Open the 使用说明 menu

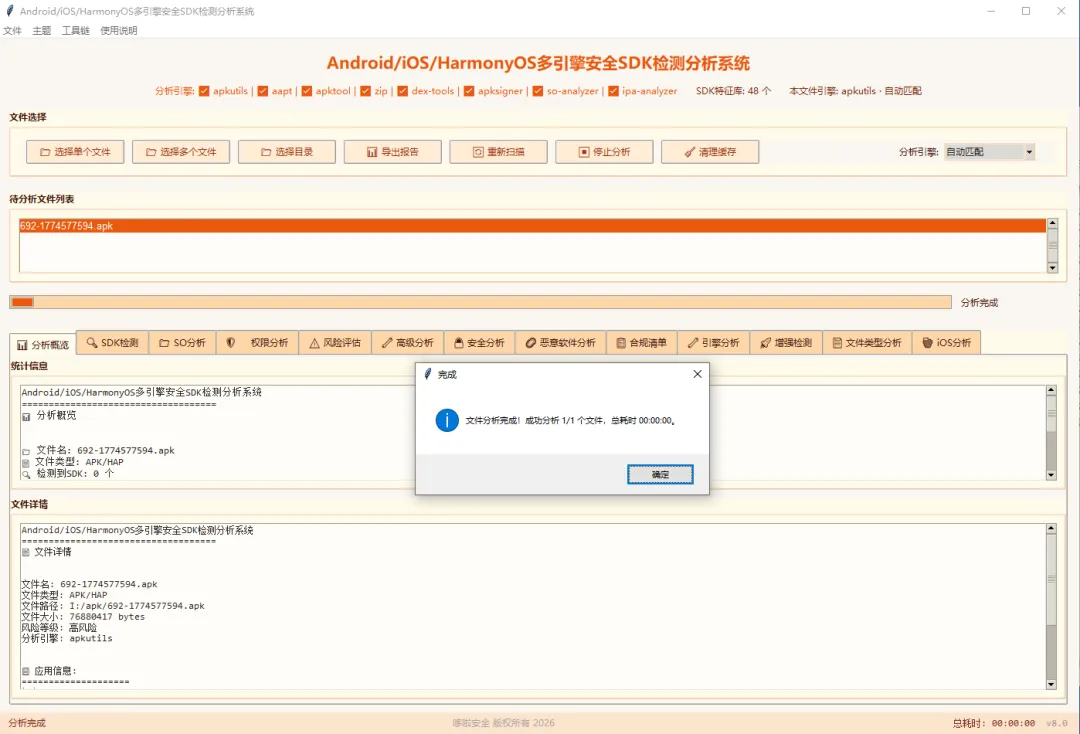118,30
